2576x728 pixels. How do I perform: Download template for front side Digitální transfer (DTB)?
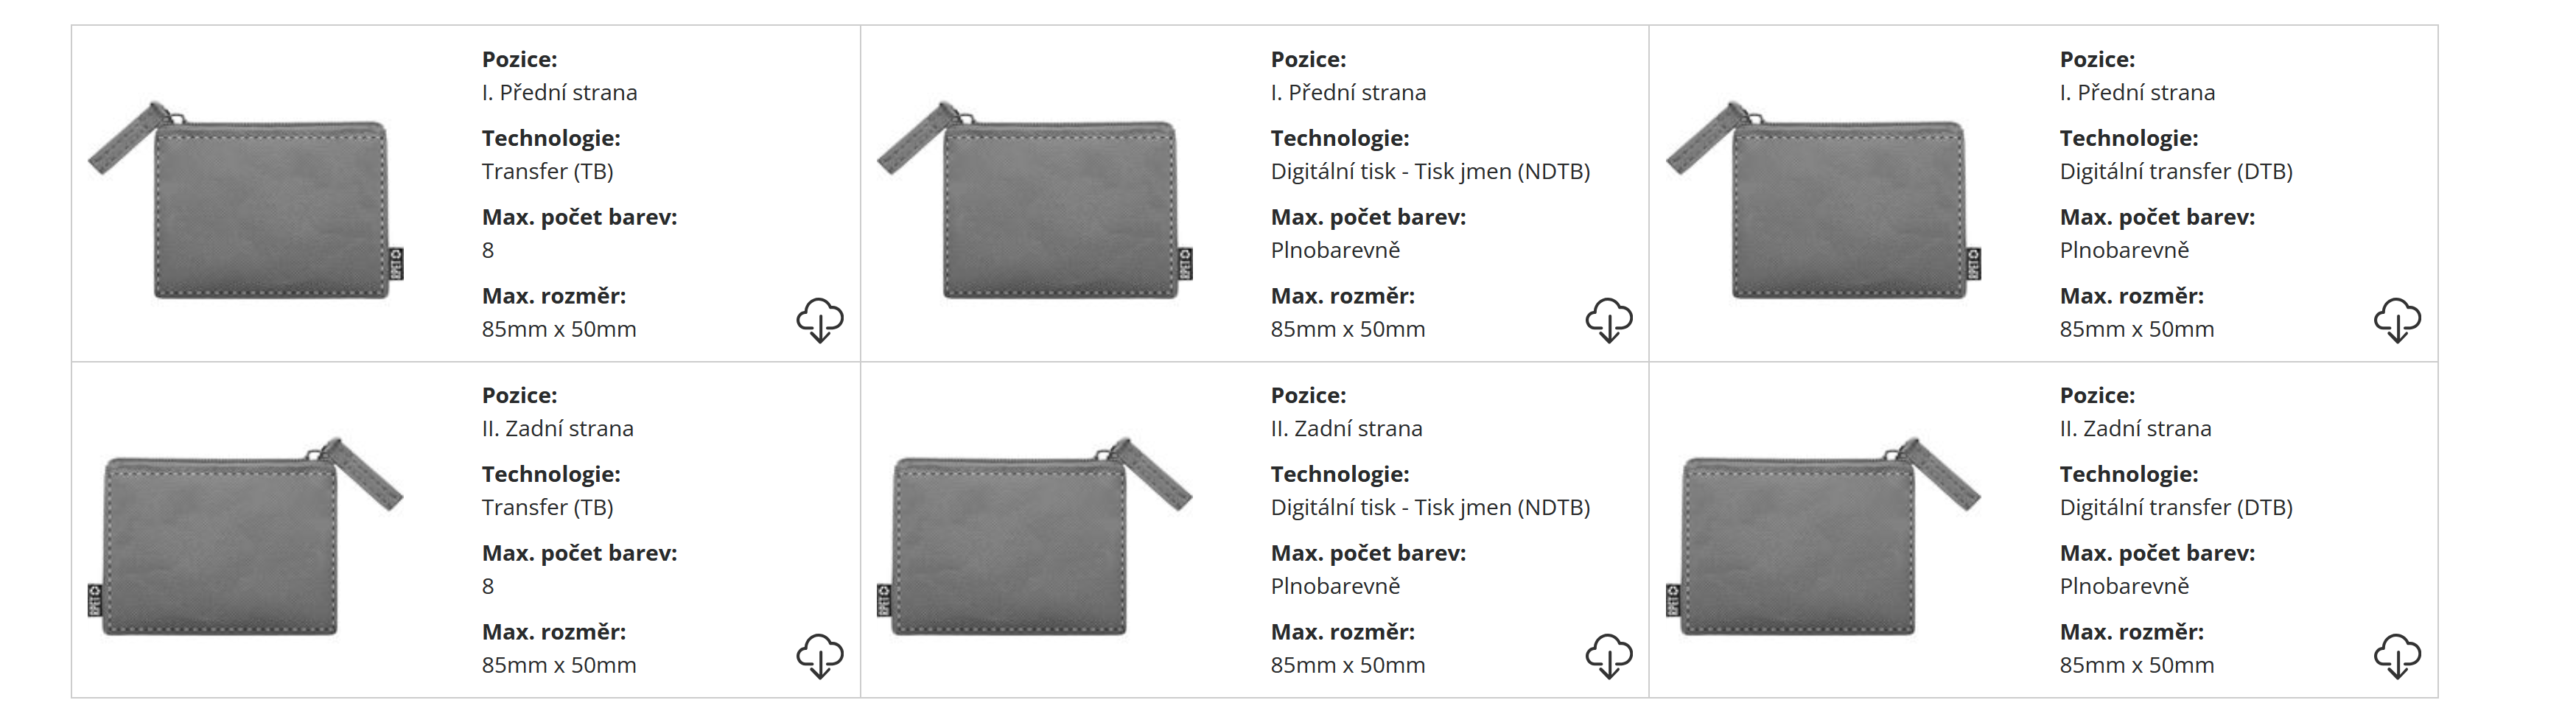pyautogui.click(x=2397, y=320)
